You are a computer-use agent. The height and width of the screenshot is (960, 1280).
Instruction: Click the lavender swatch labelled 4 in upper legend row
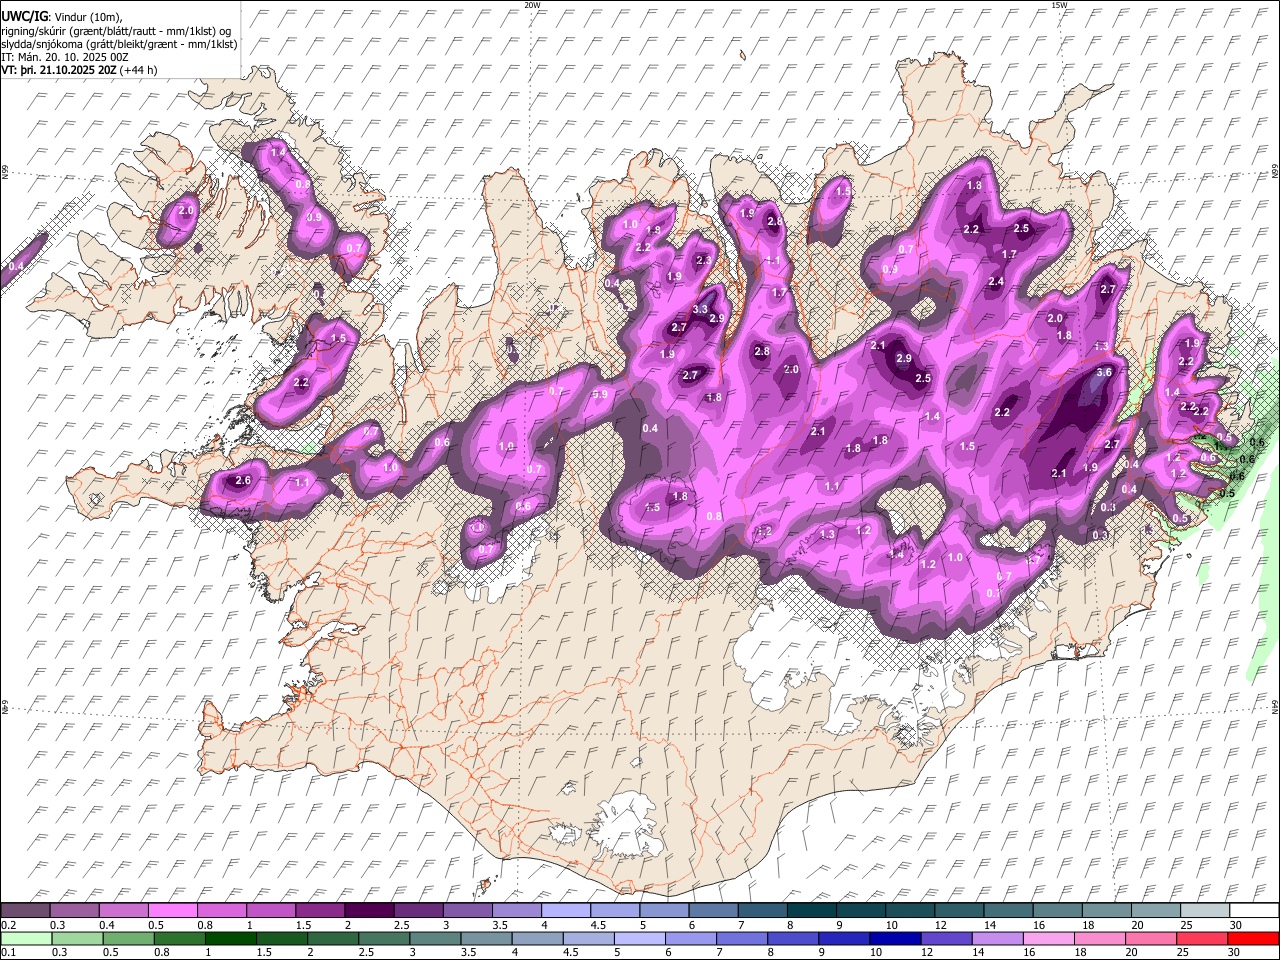click(566, 910)
